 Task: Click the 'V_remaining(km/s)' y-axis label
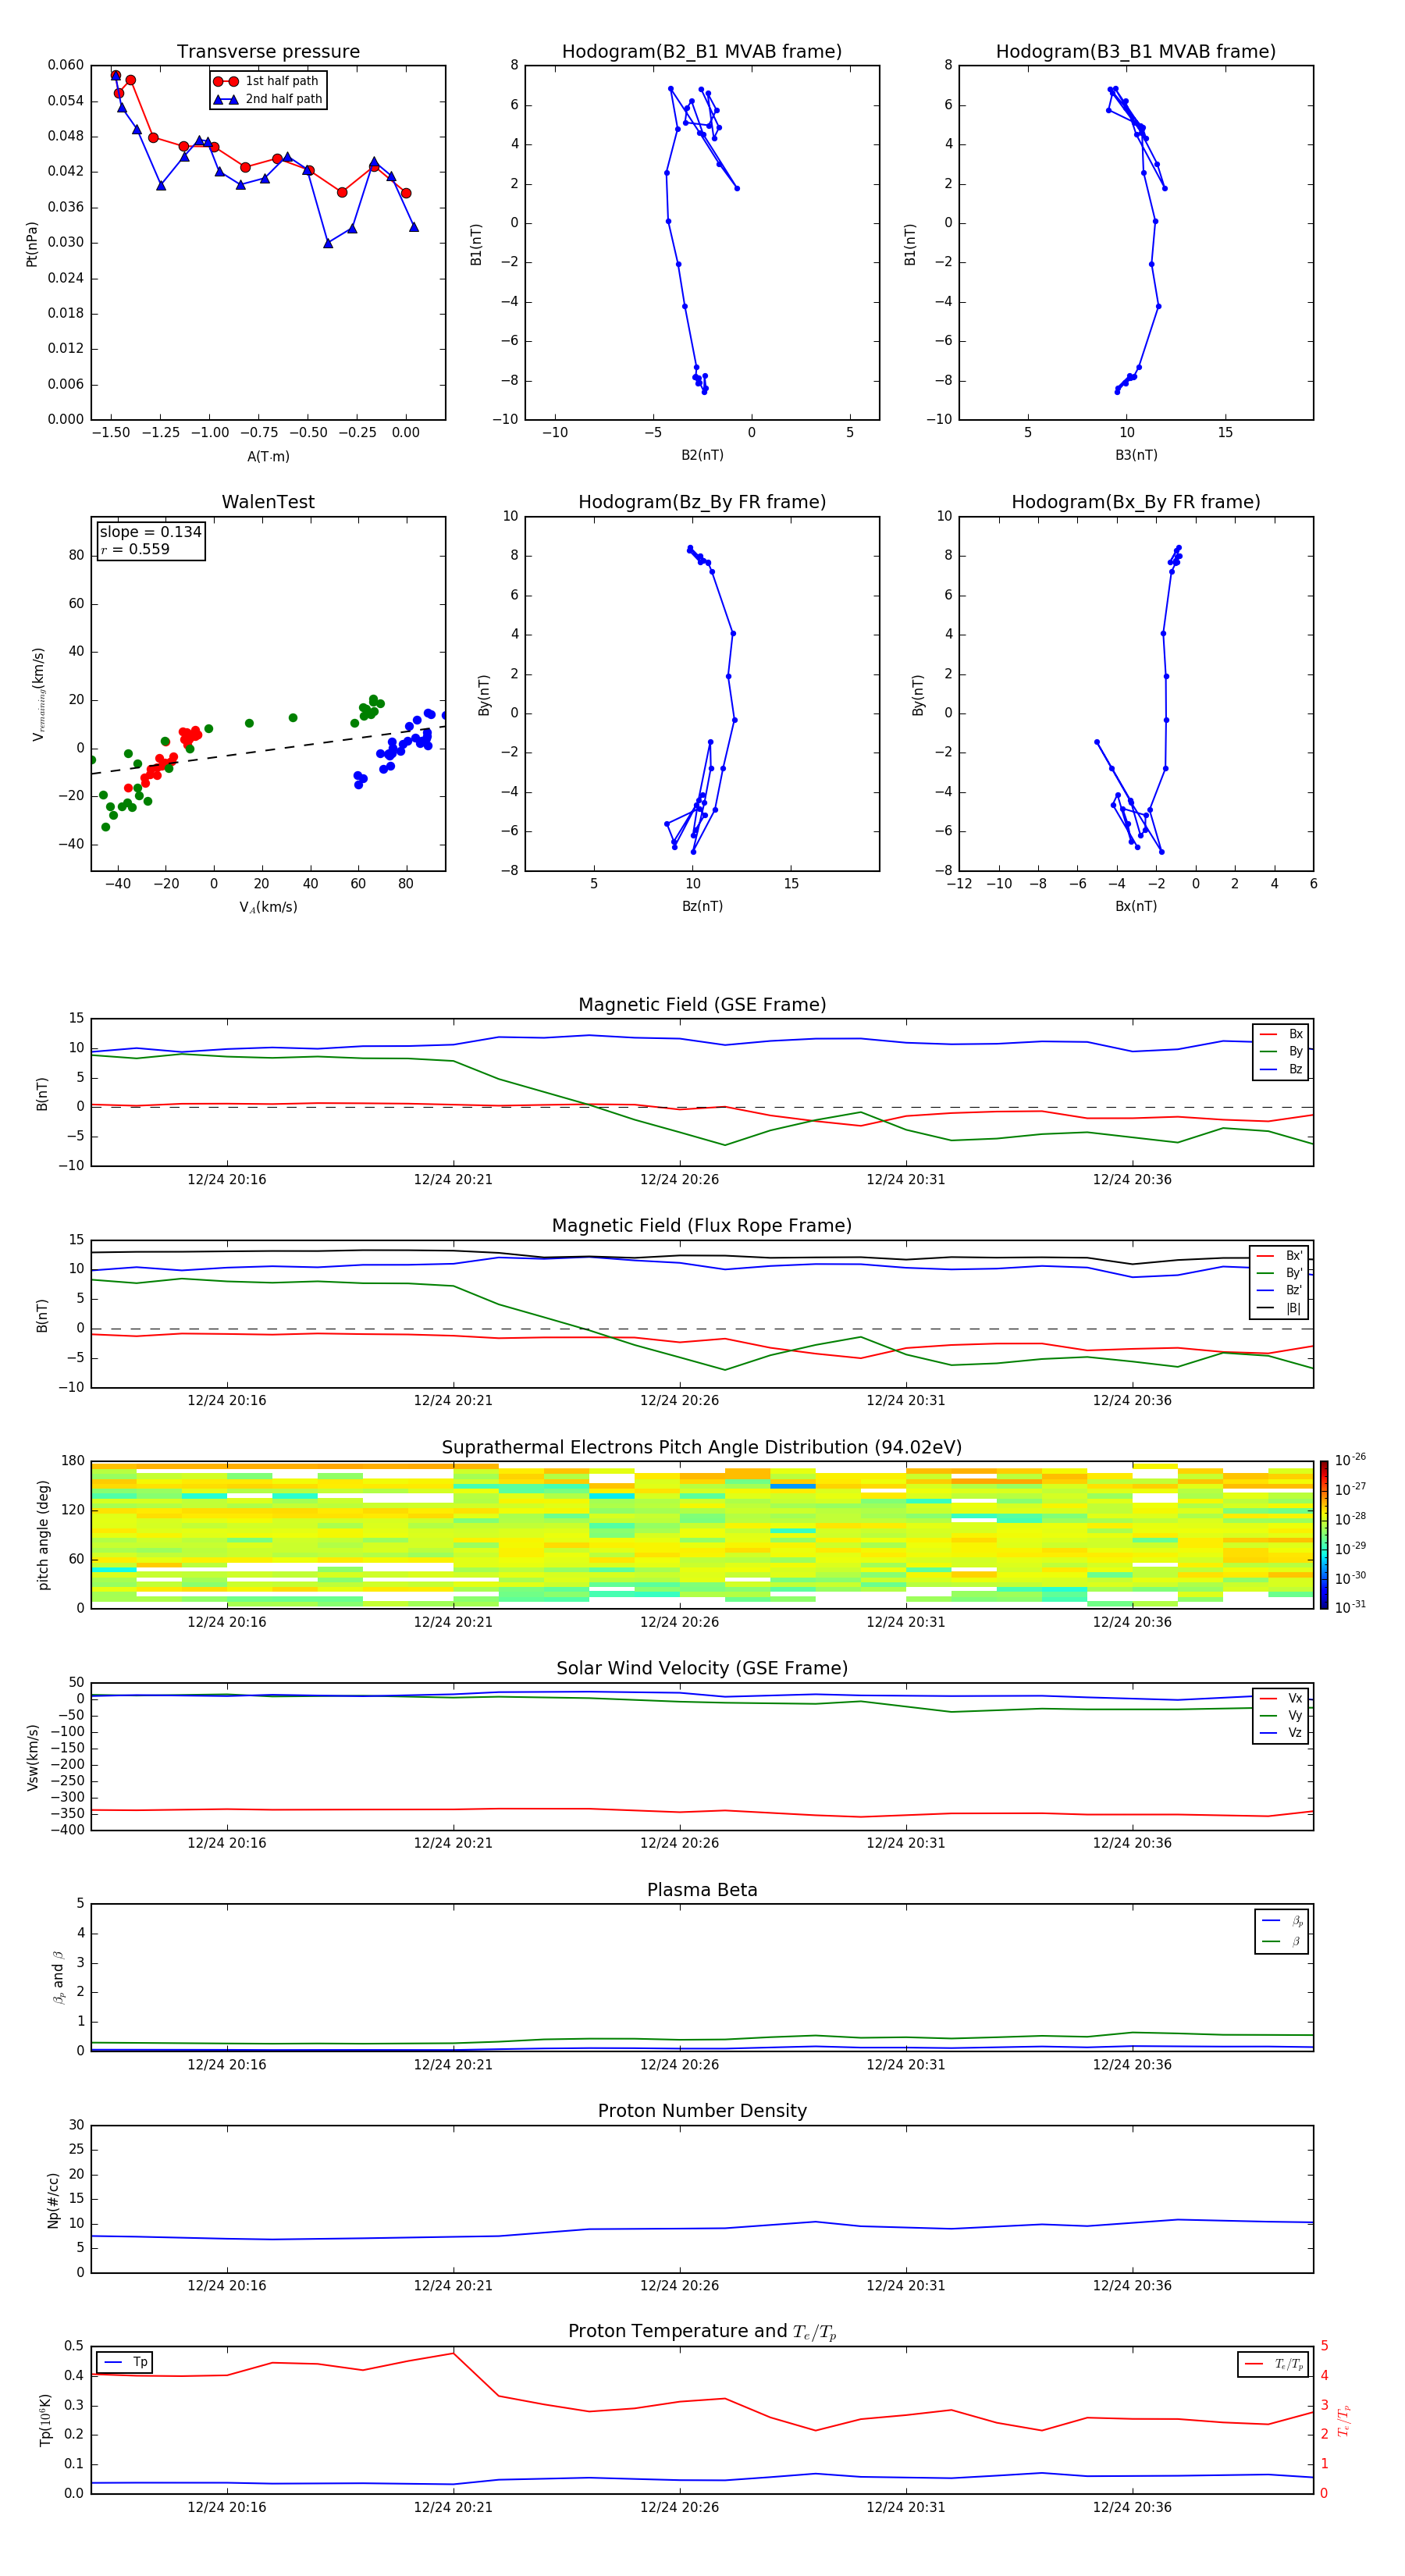click(x=39, y=694)
